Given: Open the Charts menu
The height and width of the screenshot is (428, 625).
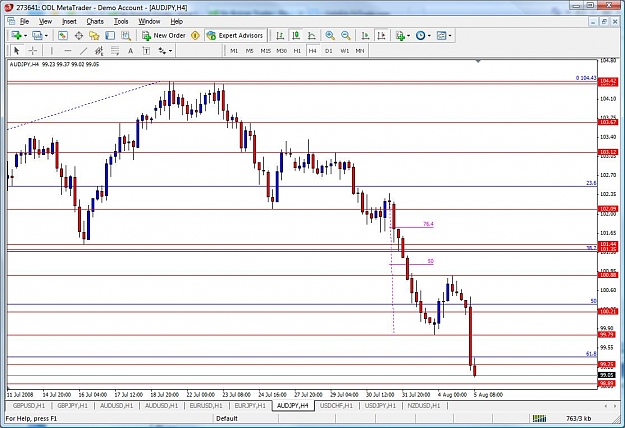Looking at the screenshot, I should click(95, 22).
